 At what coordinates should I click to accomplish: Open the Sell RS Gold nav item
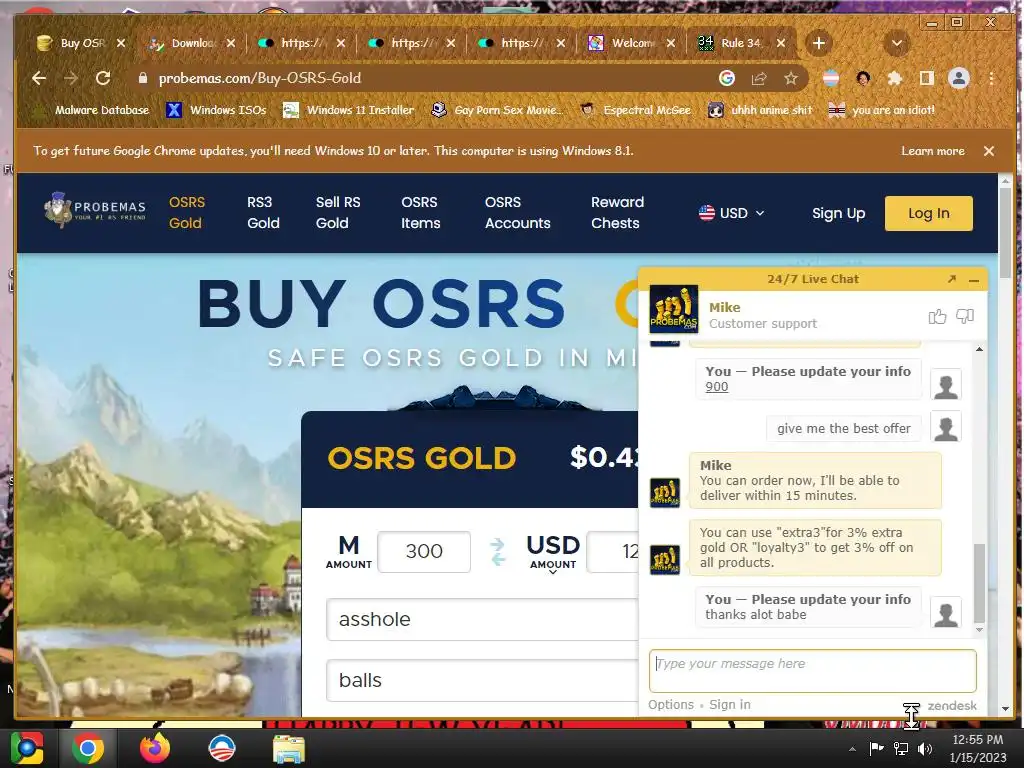pyautogui.click(x=338, y=213)
